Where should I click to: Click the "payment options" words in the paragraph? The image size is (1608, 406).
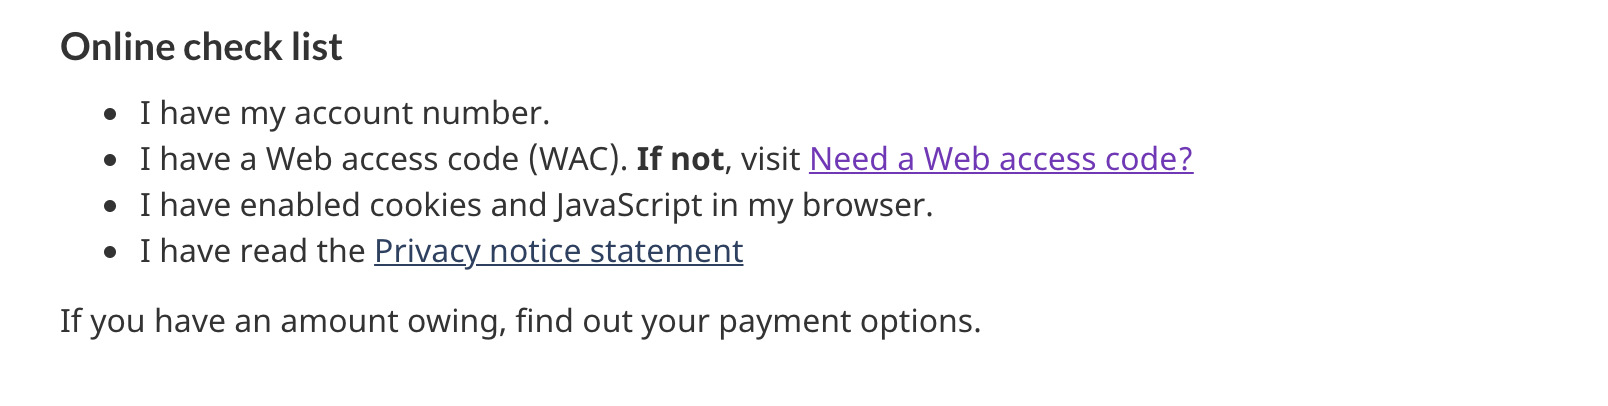click(x=846, y=321)
